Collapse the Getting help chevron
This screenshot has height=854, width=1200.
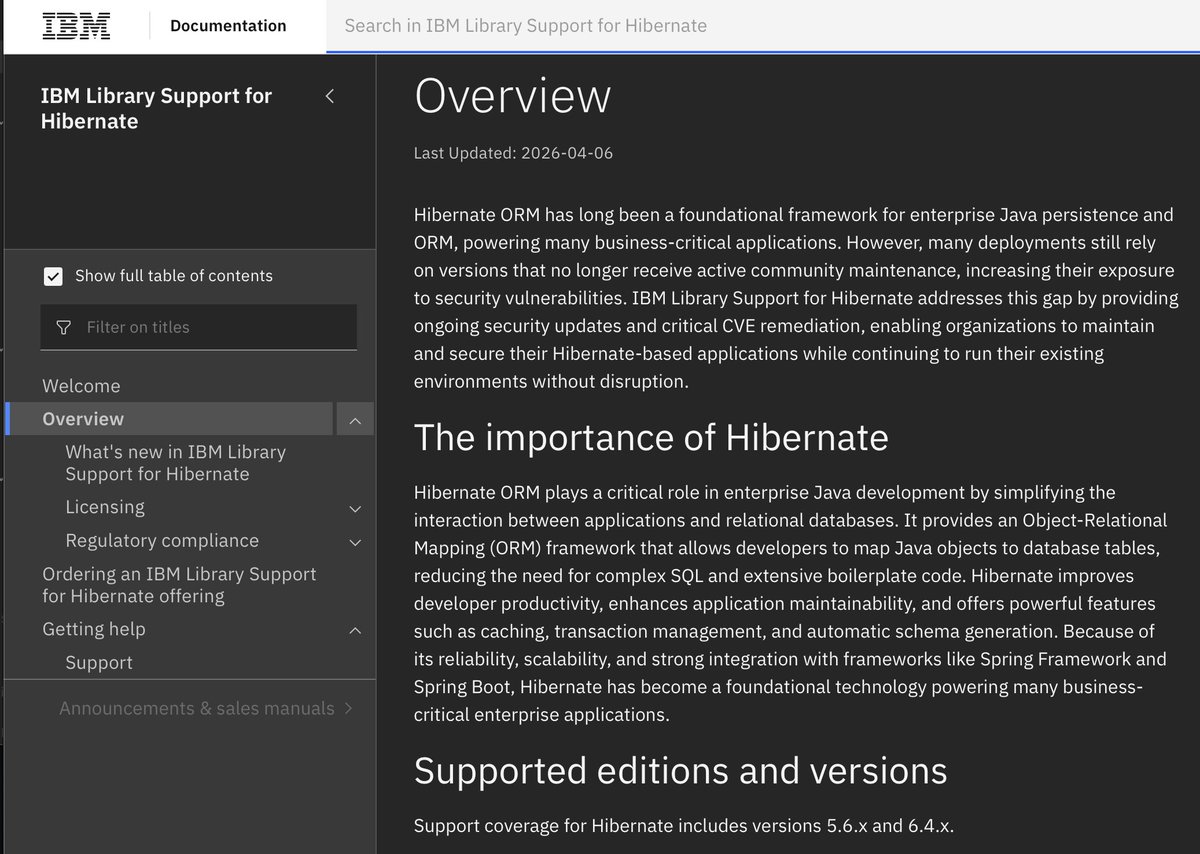pyautogui.click(x=355, y=630)
